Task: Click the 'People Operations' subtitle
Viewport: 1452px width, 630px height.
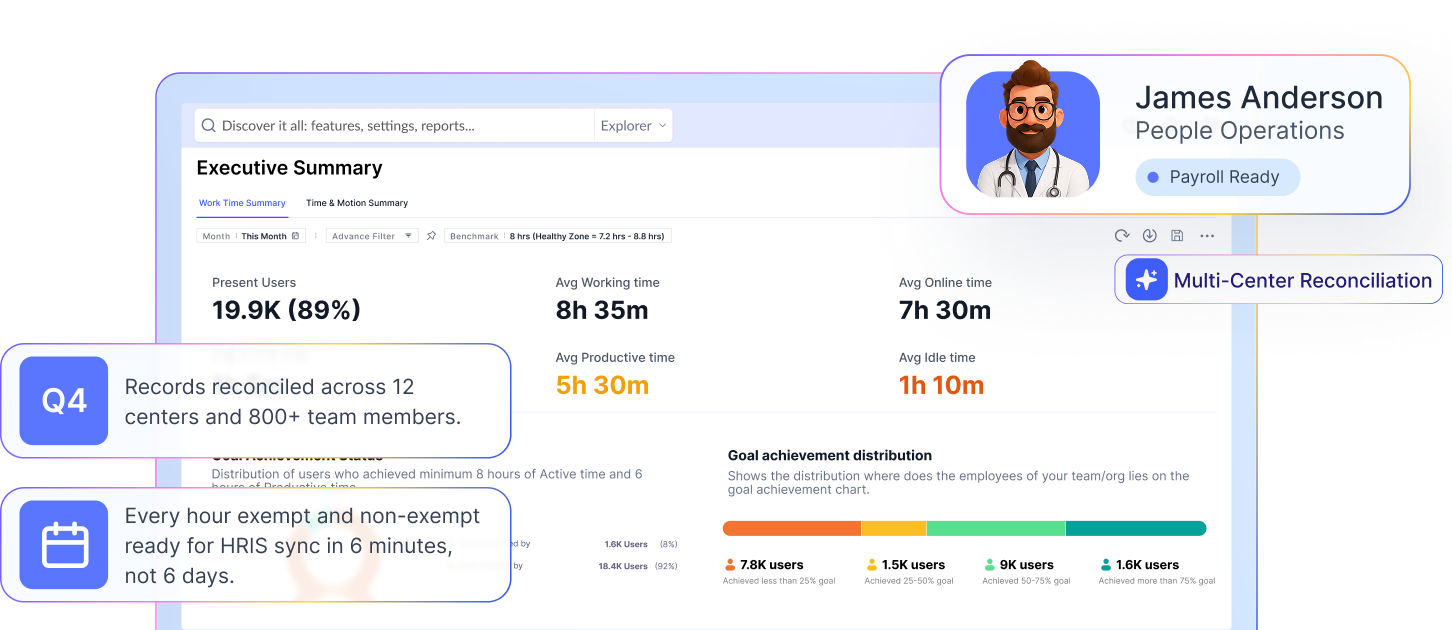Action: tap(1240, 131)
